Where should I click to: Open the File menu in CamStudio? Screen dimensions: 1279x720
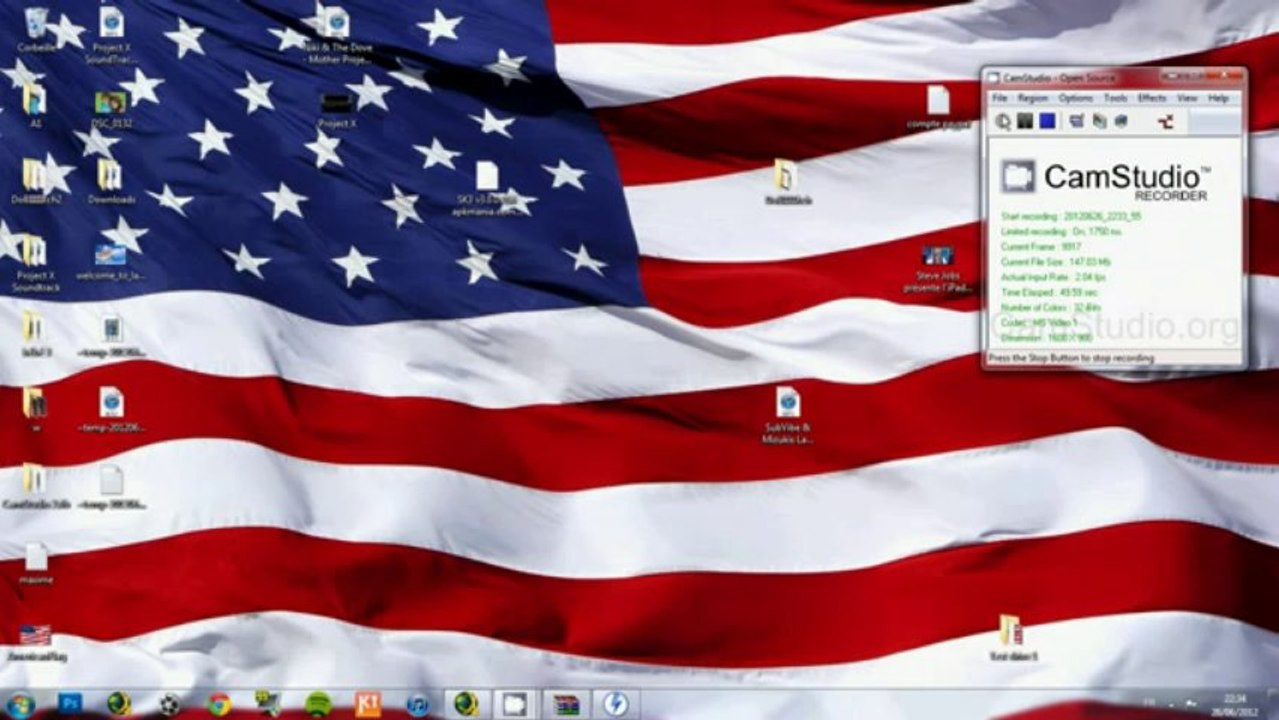pyautogui.click(x=999, y=98)
